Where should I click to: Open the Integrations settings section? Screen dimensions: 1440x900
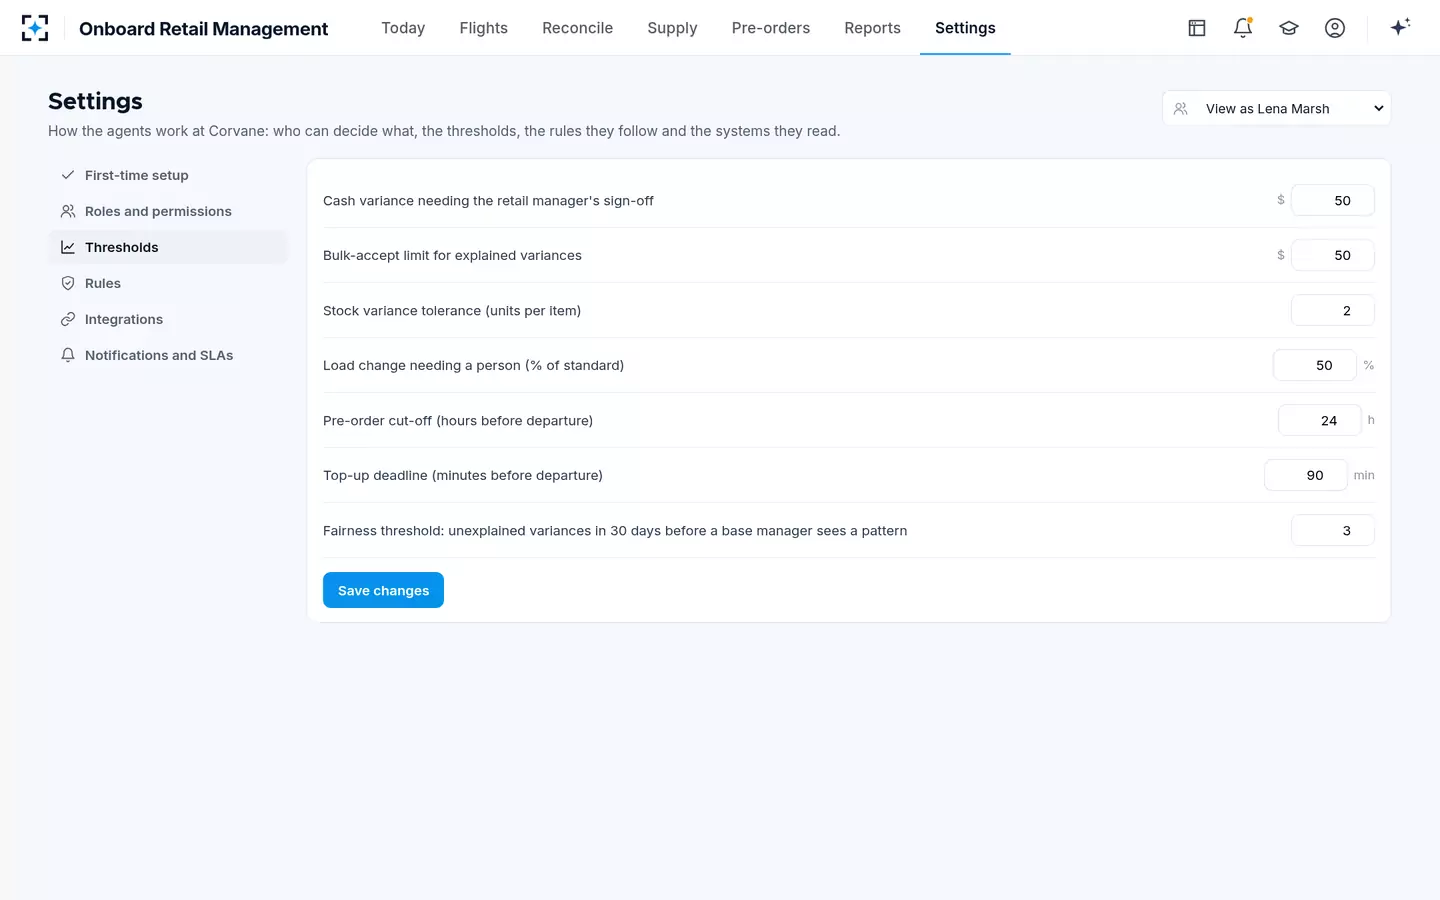pyautogui.click(x=168, y=319)
